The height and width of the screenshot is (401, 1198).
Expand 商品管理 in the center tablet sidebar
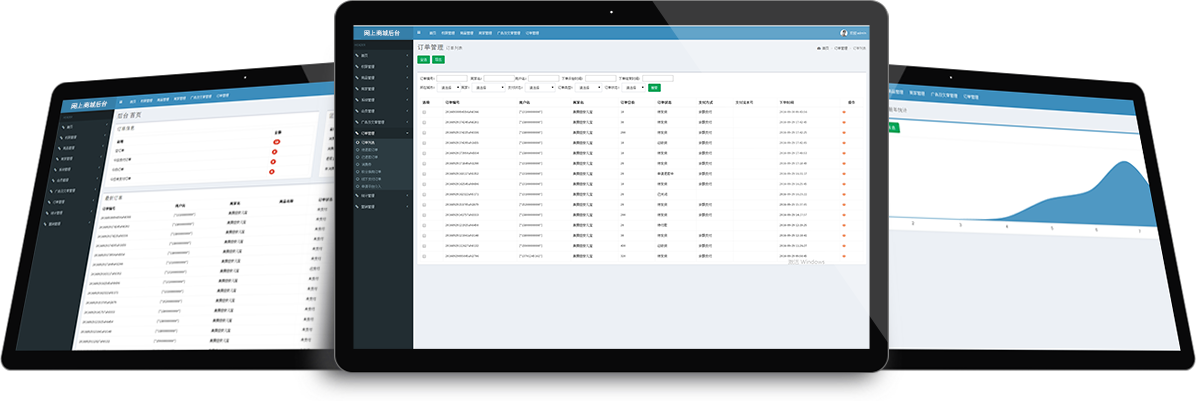(x=383, y=77)
